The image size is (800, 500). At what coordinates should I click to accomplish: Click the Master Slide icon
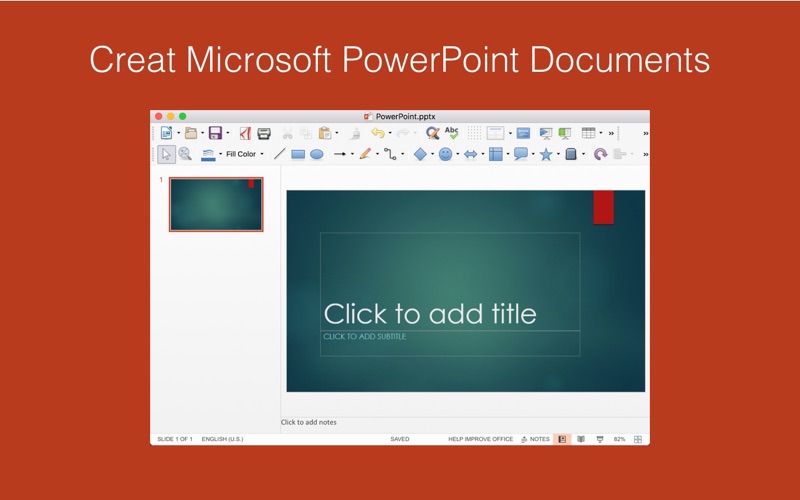point(523,133)
